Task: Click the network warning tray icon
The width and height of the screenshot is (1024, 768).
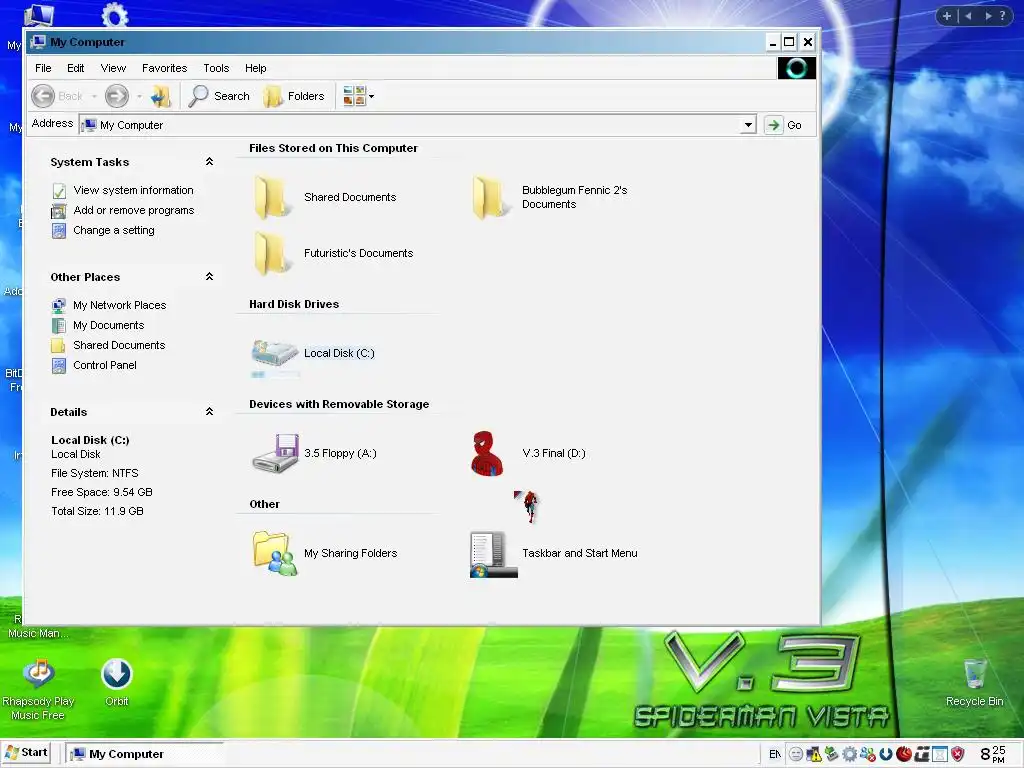Action: tap(814, 754)
